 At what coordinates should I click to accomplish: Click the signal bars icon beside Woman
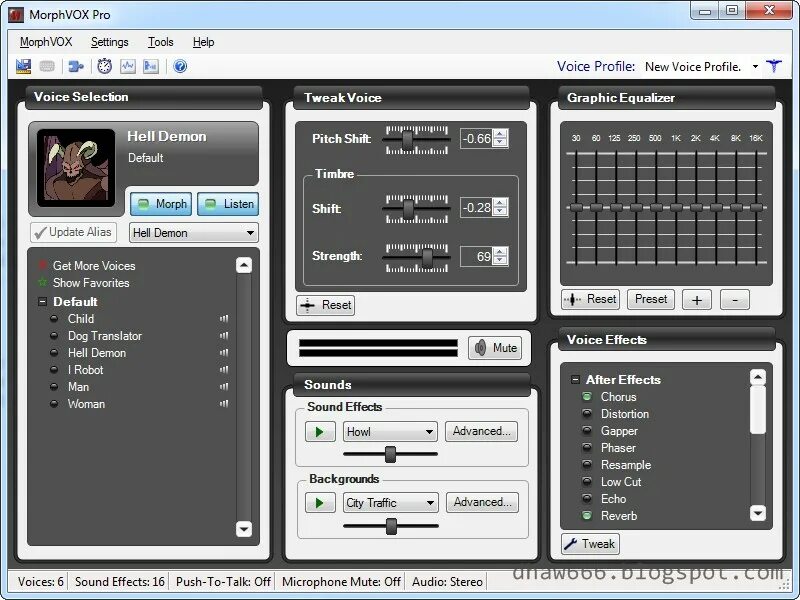(x=224, y=404)
